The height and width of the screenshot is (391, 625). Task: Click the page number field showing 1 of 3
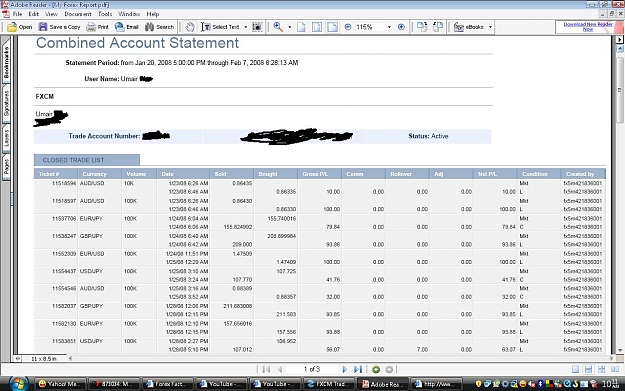click(x=312, y=369)
